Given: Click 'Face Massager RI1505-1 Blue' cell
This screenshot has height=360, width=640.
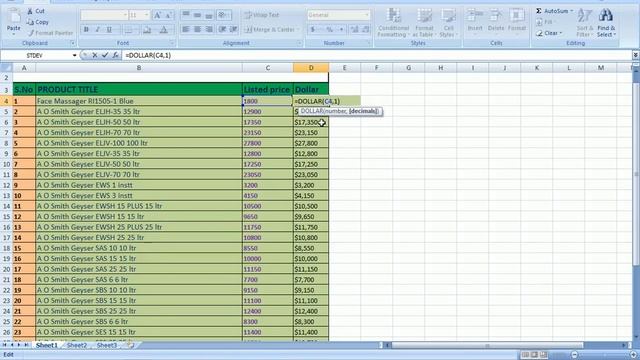Looking at the screenshot, I should coord(139,101).
